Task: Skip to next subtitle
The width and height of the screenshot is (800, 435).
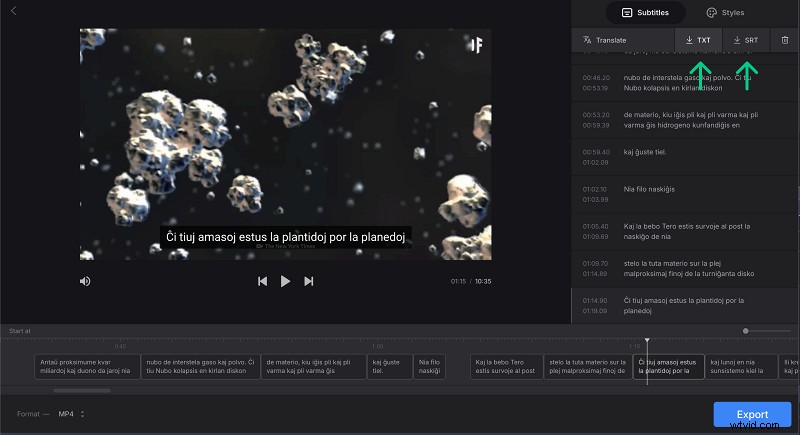Action: click(309, 282)
